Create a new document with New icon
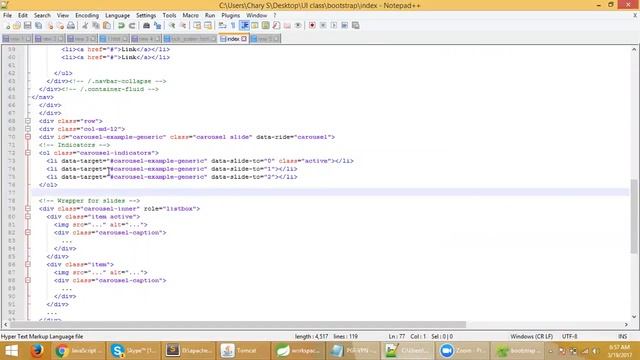This screenshot has height=360, width=640. pos(8,25)
